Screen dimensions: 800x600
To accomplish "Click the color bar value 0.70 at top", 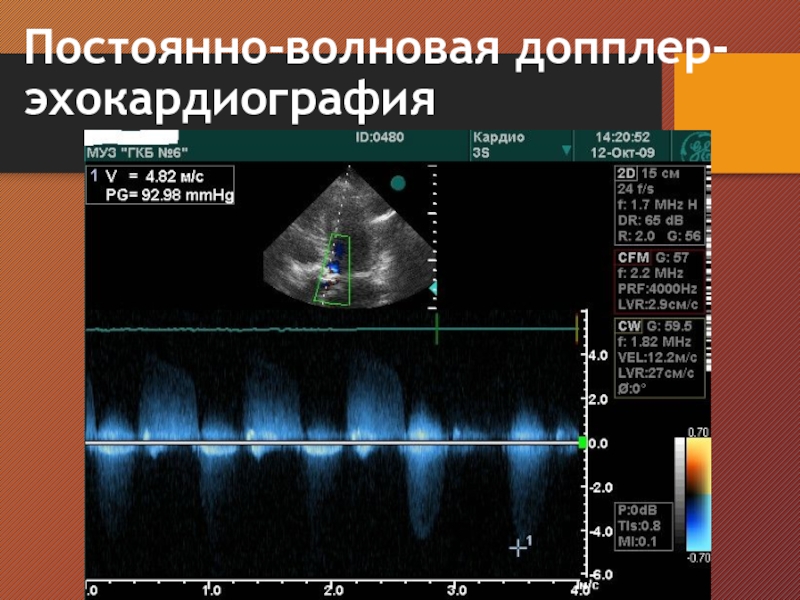I will click(x=698, y=432).
